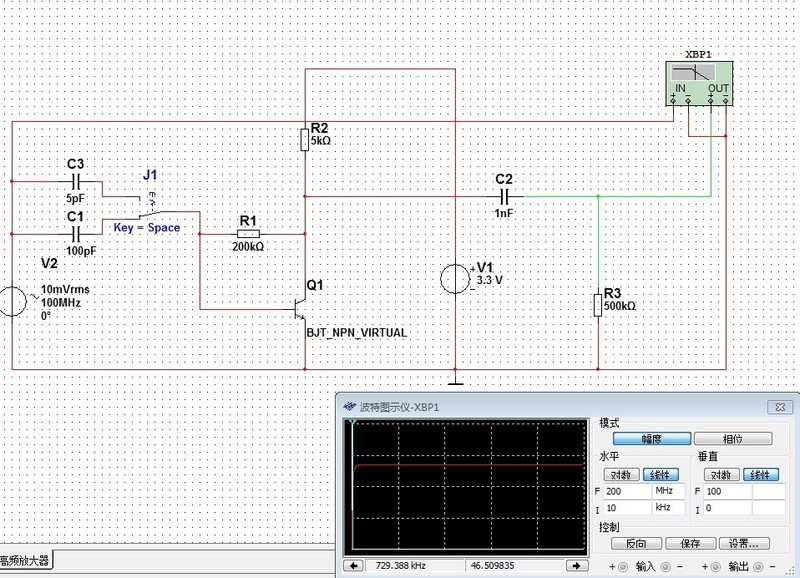Select resistor R3 symbol

597,304
